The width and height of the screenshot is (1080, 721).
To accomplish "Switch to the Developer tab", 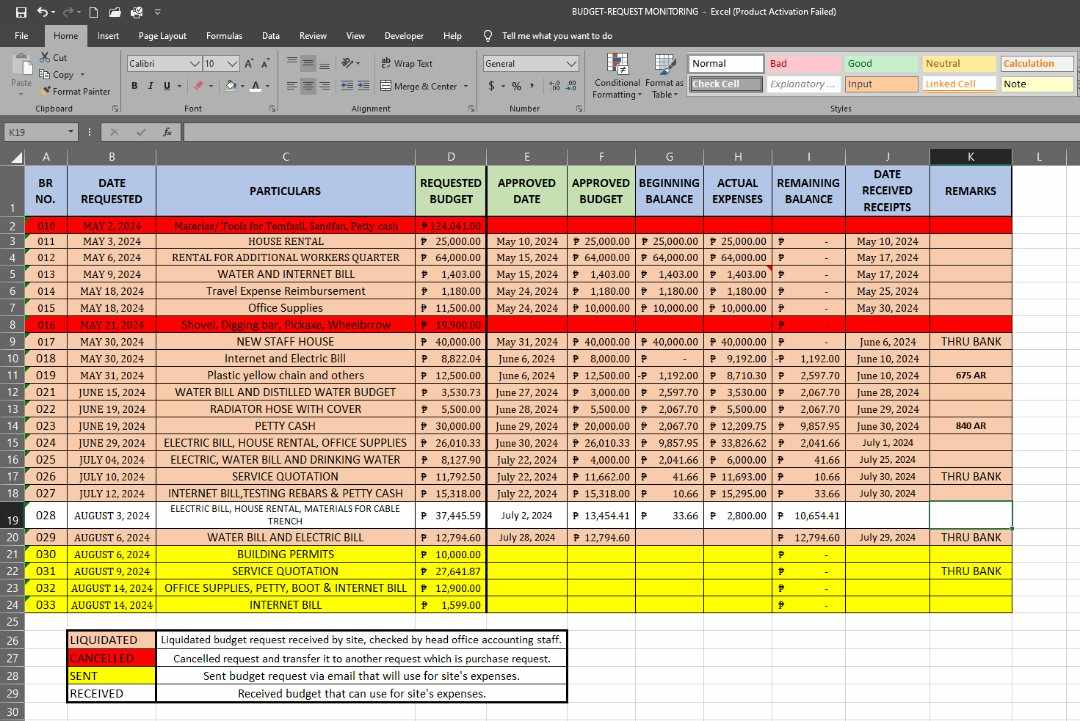I will [x=404, y=36].
